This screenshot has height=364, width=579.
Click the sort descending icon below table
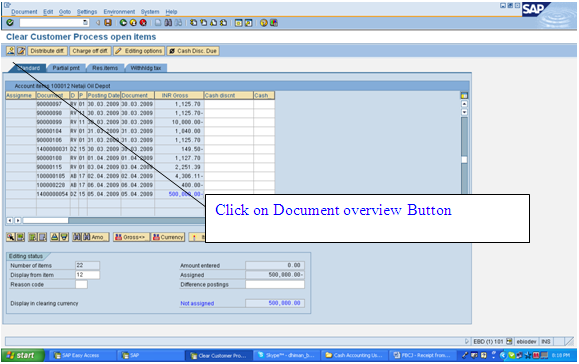[64, 237]
